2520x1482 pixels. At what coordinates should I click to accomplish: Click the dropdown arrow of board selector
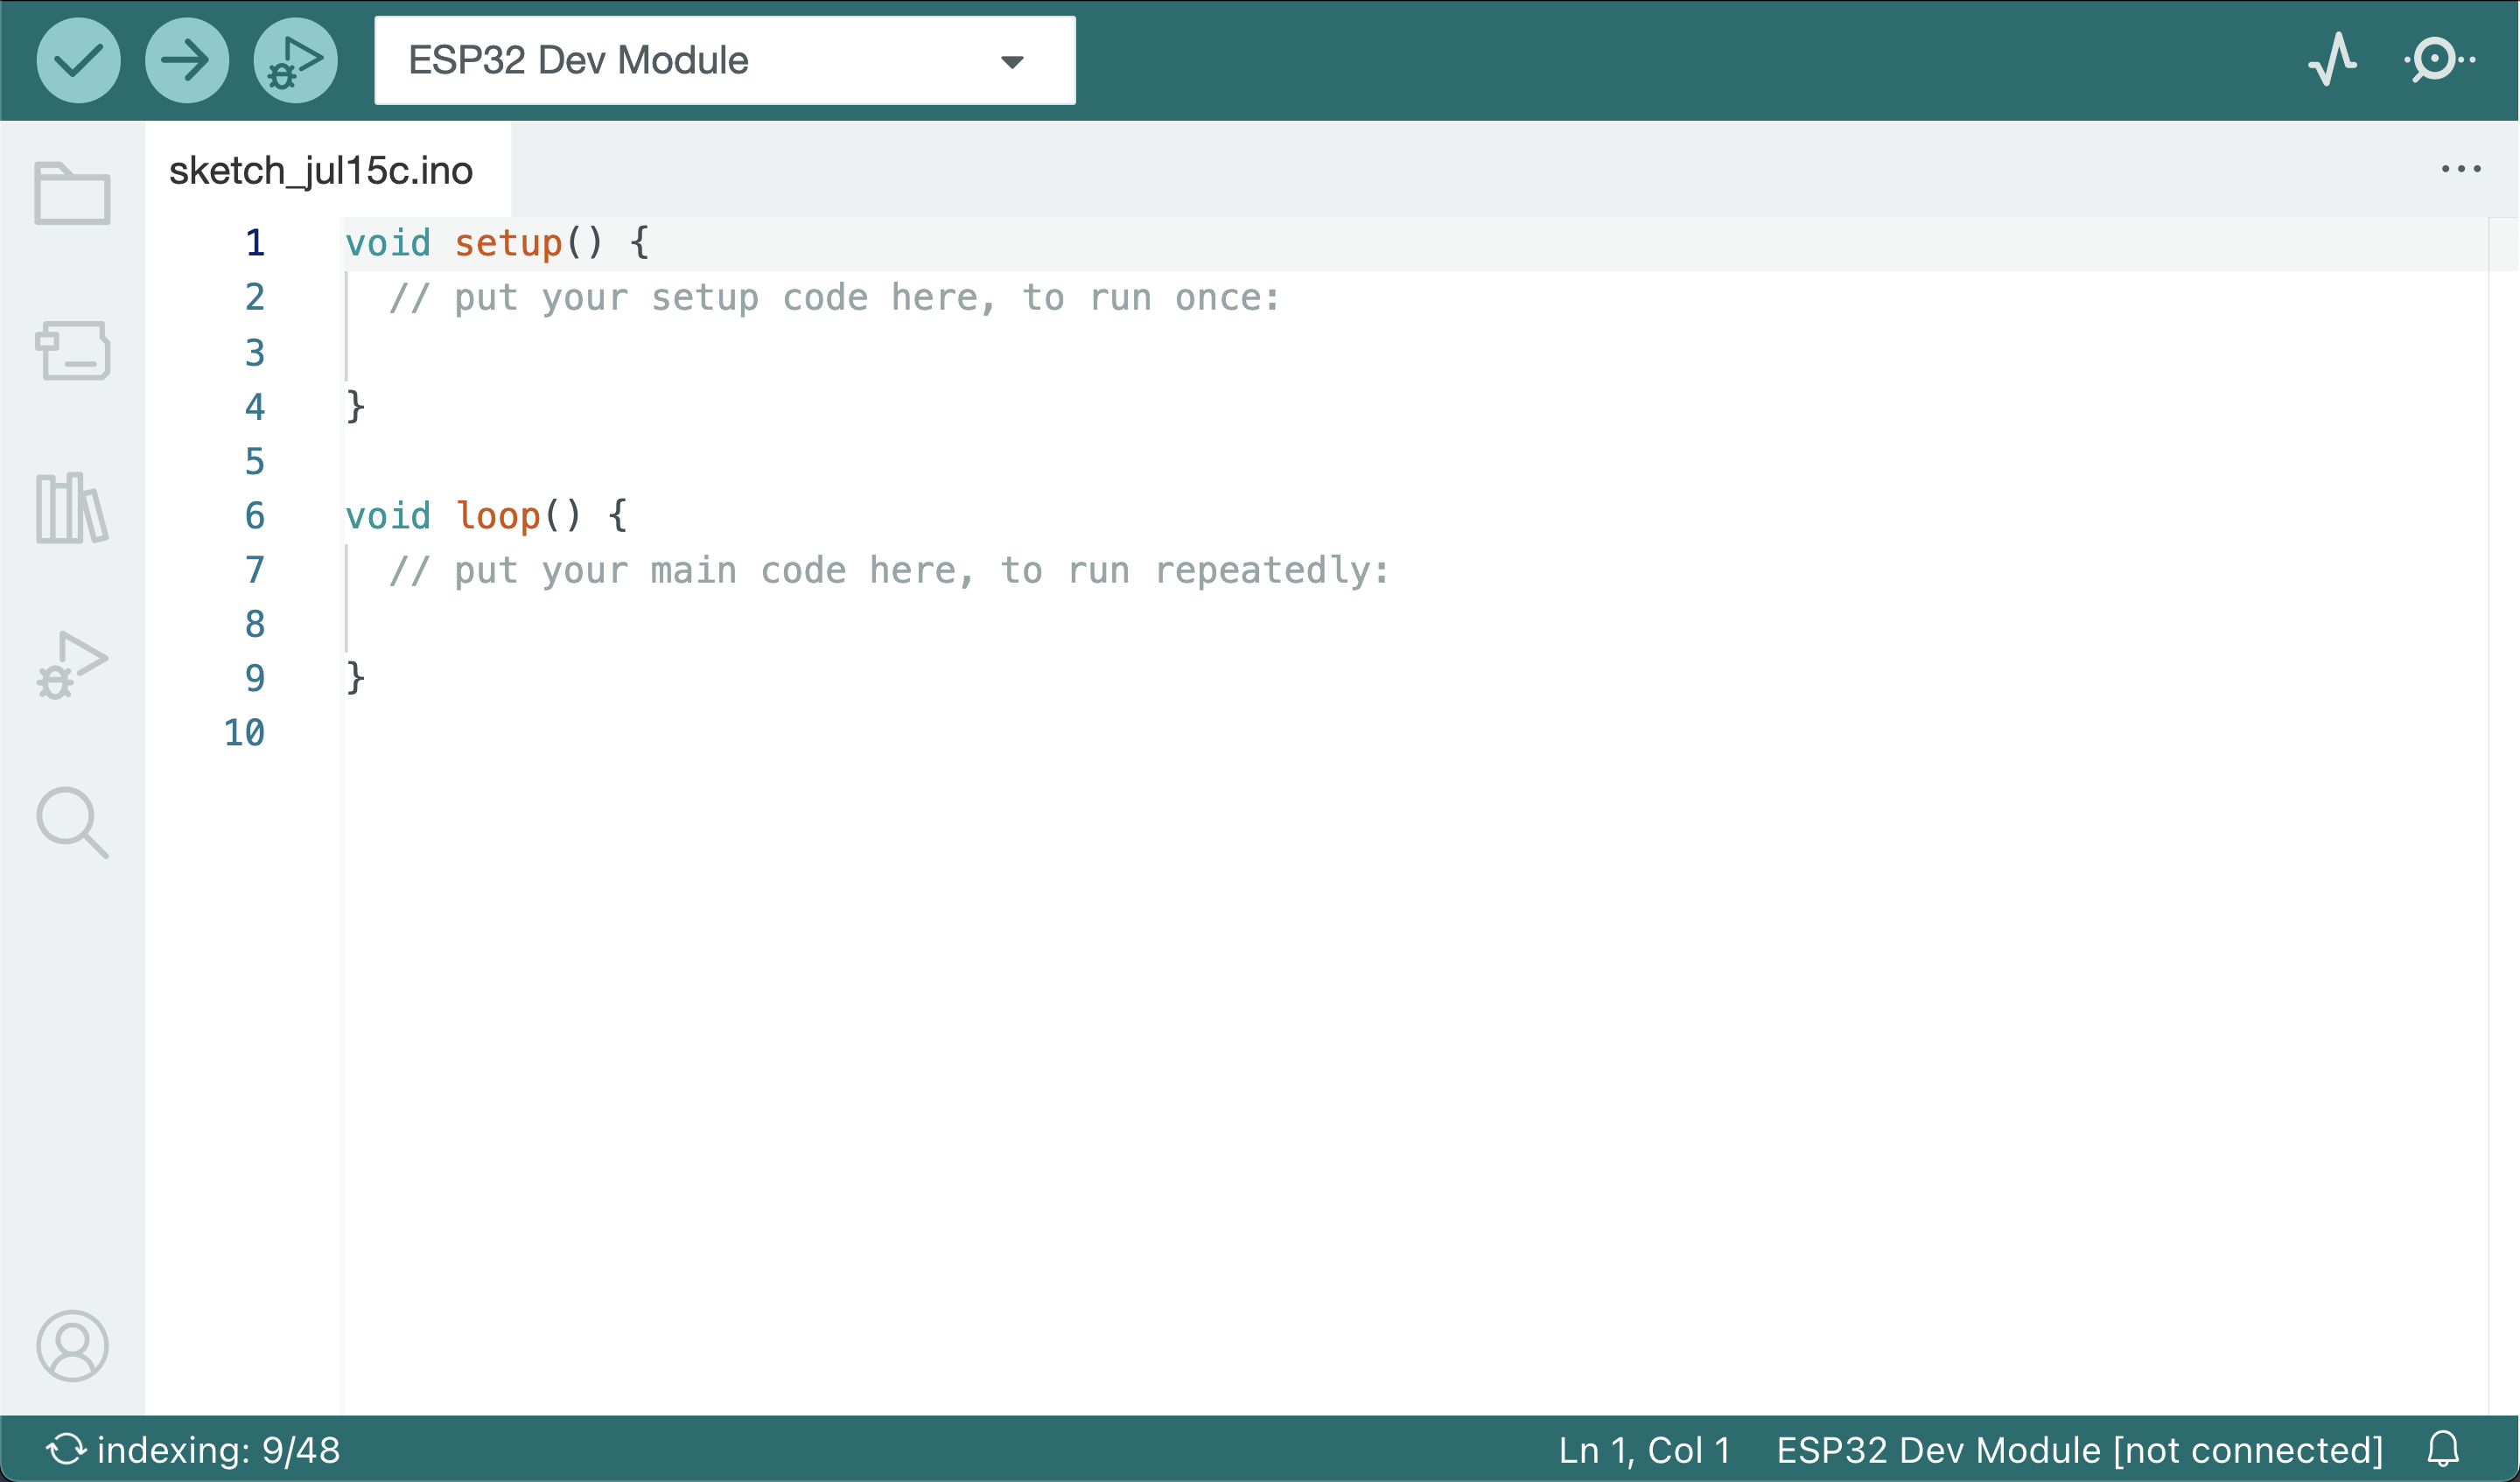click(1012, 62)
